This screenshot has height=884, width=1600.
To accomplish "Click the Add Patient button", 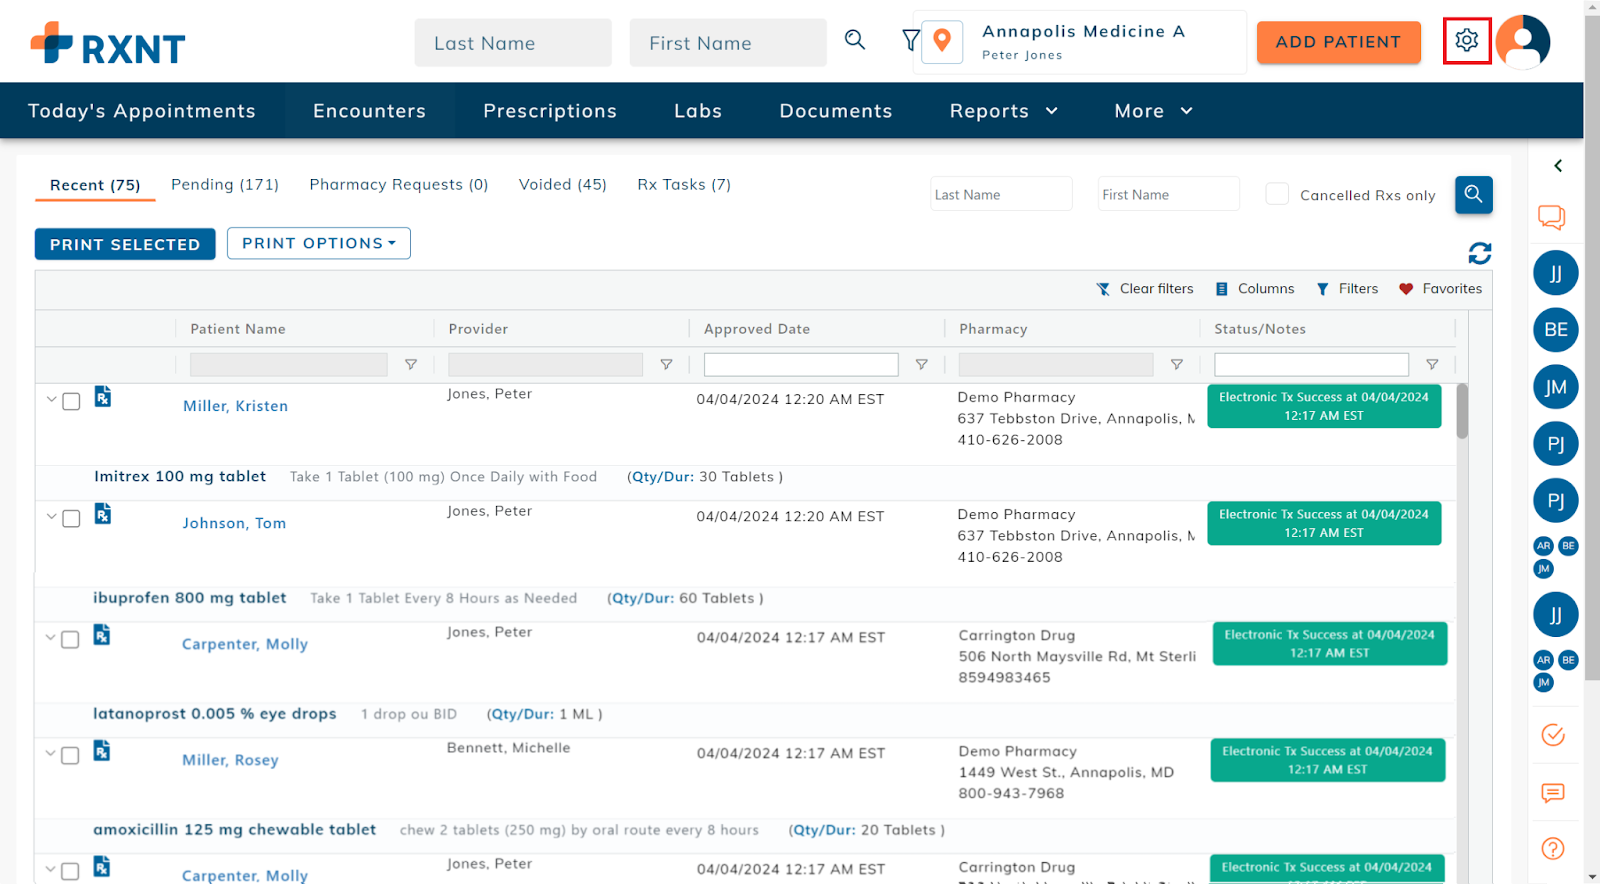I will pos(1338,42).
